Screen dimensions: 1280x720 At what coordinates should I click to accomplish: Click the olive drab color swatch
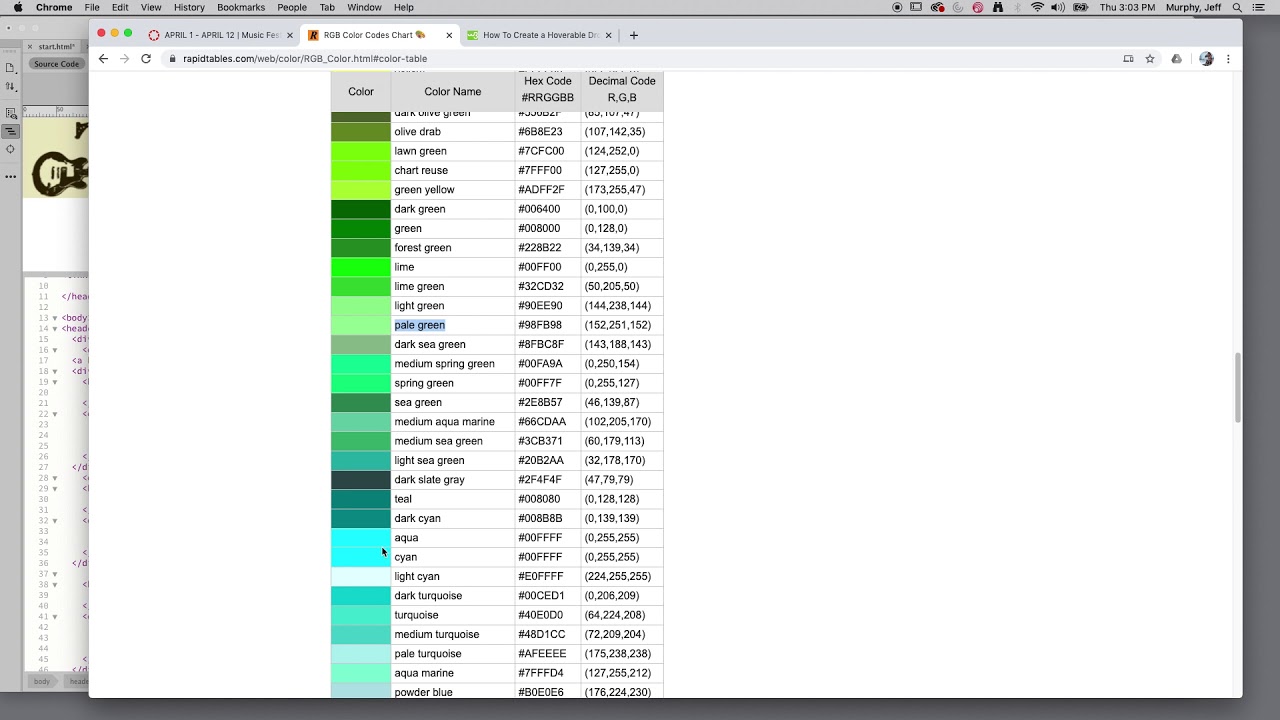[x=361, y=132]
